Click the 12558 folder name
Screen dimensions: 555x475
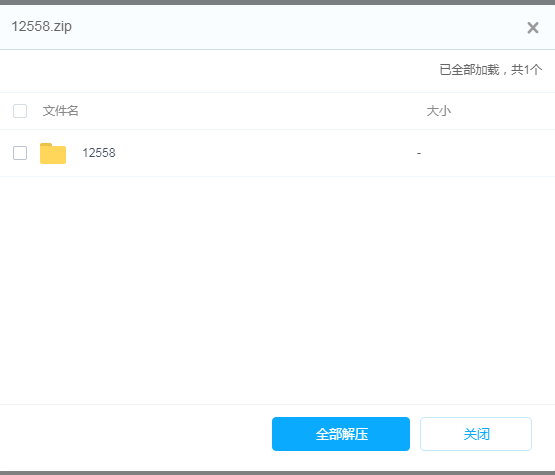[x=99, y=153]
